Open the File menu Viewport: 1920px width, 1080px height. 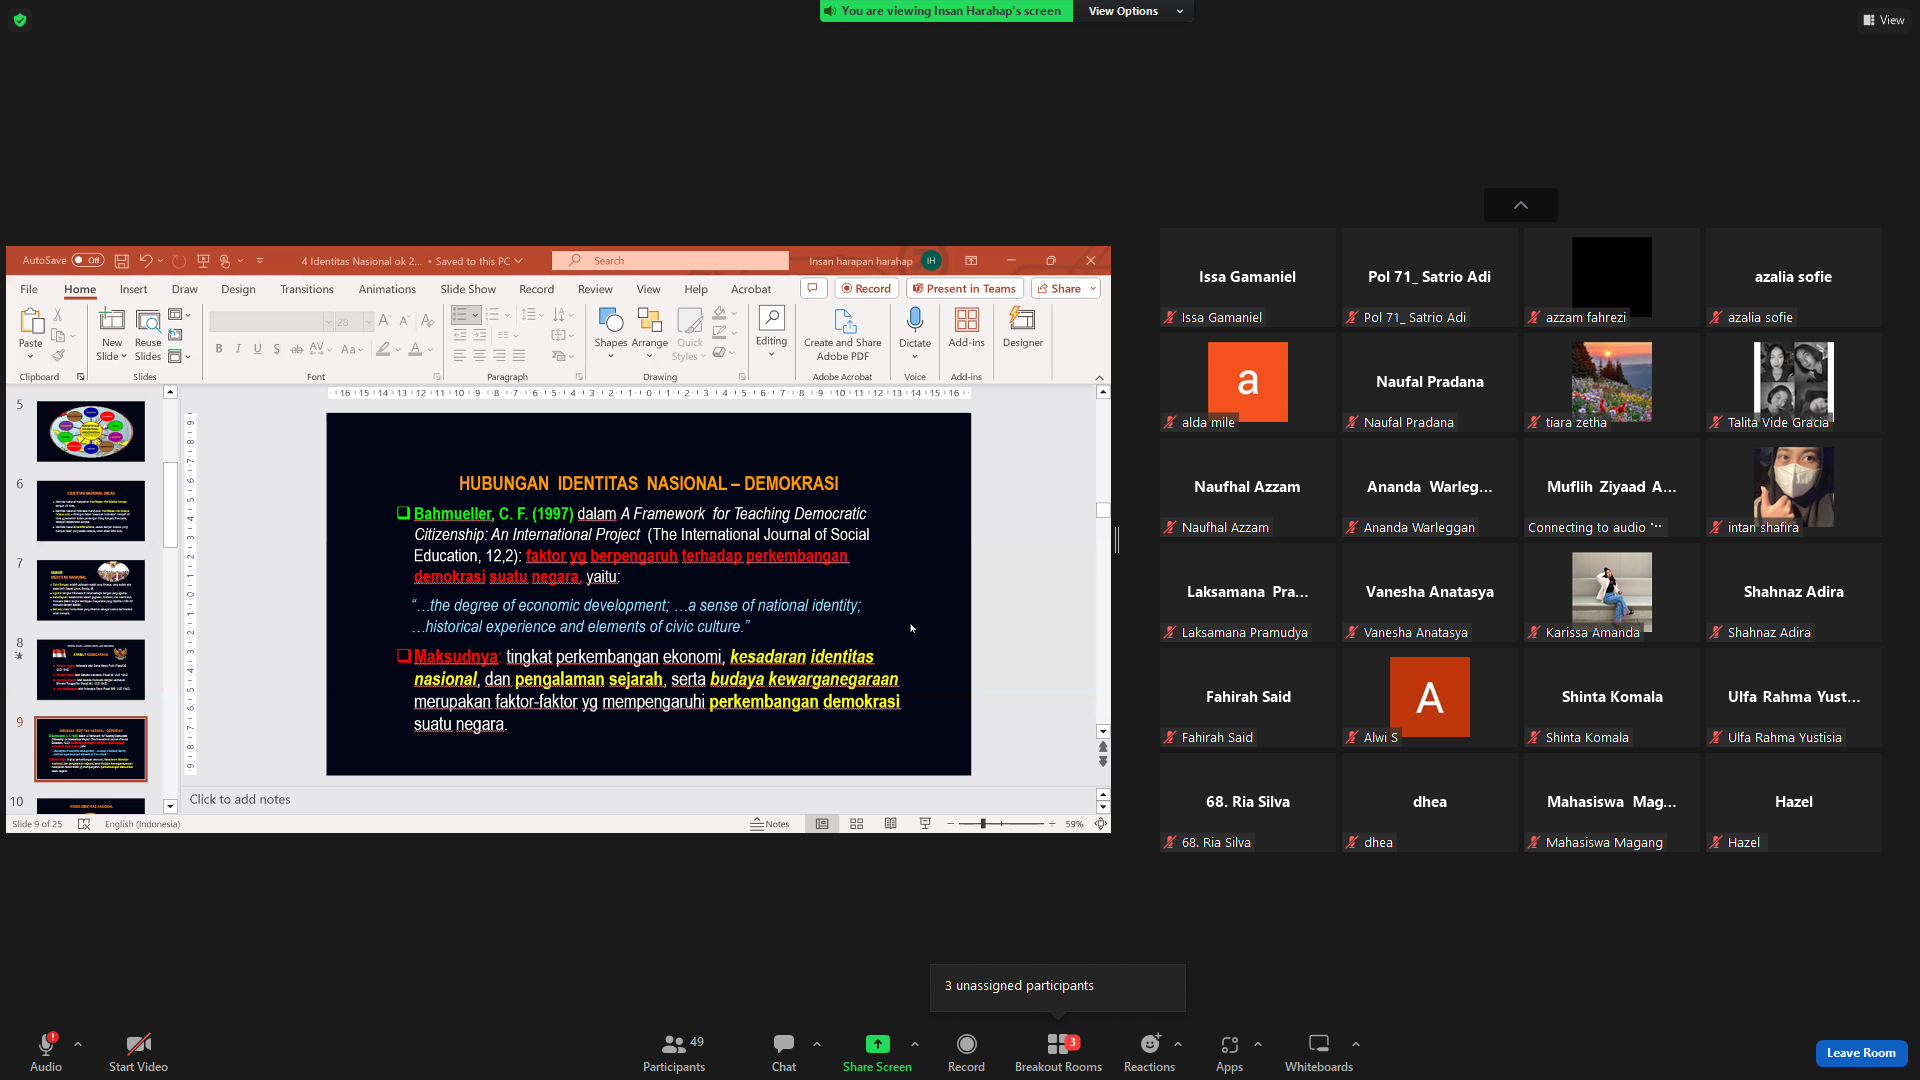pos(29,289)
